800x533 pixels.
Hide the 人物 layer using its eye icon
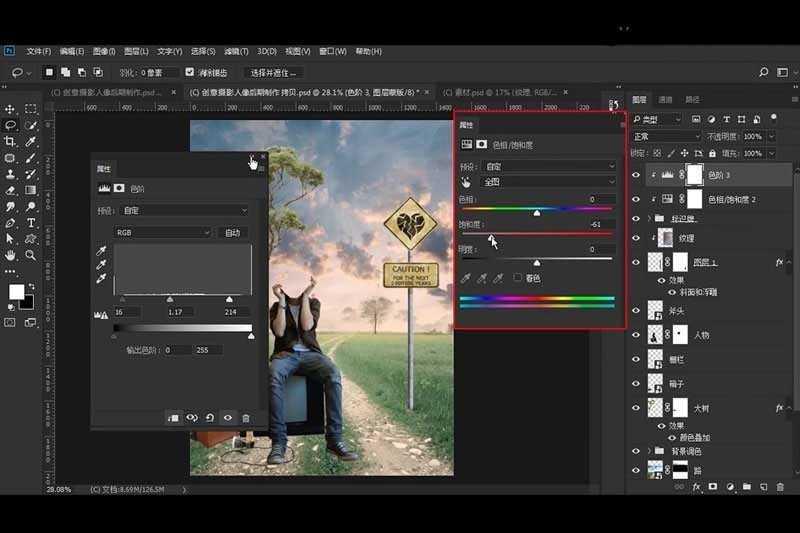(636, 335)
